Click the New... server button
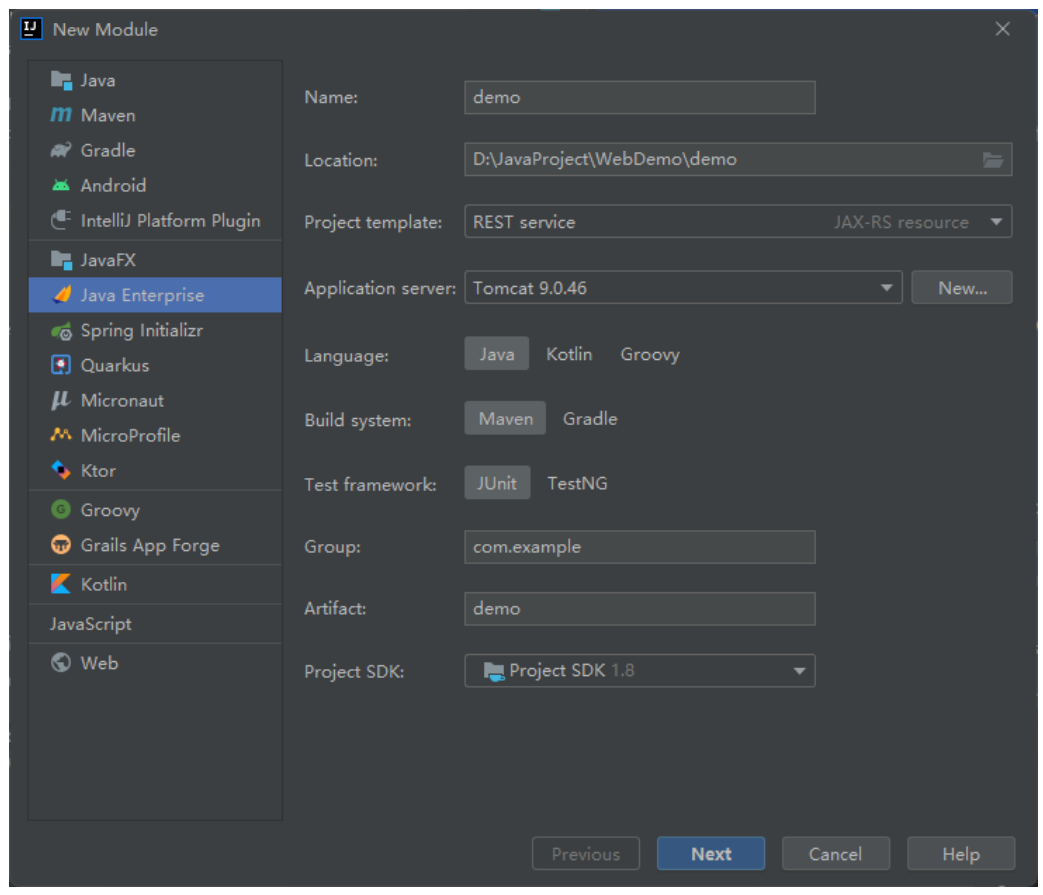The width and height of the screenshot is (1043, 895). (962, 288)
